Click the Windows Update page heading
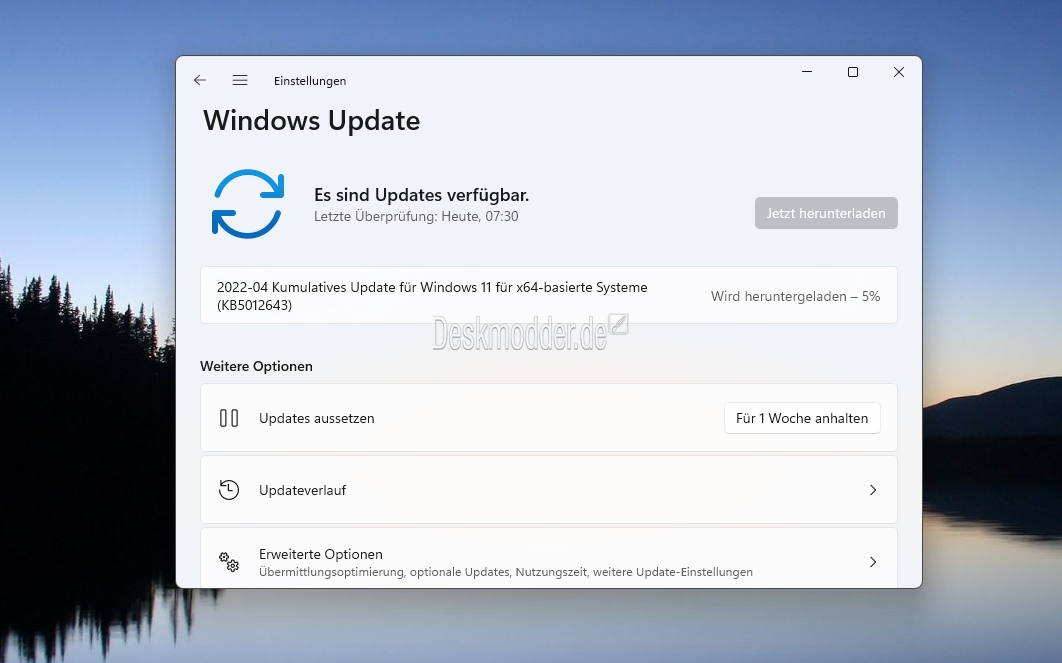This screenshot has width=1062, height=663. (312, 121)
